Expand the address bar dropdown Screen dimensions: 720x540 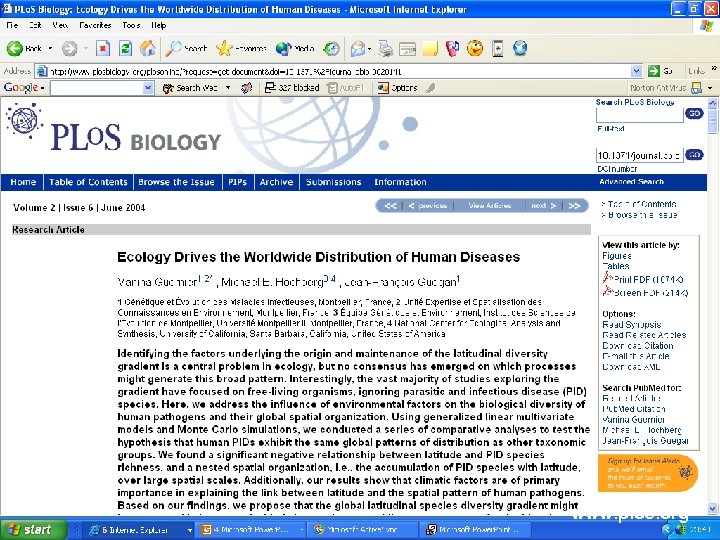coord(636,71)
